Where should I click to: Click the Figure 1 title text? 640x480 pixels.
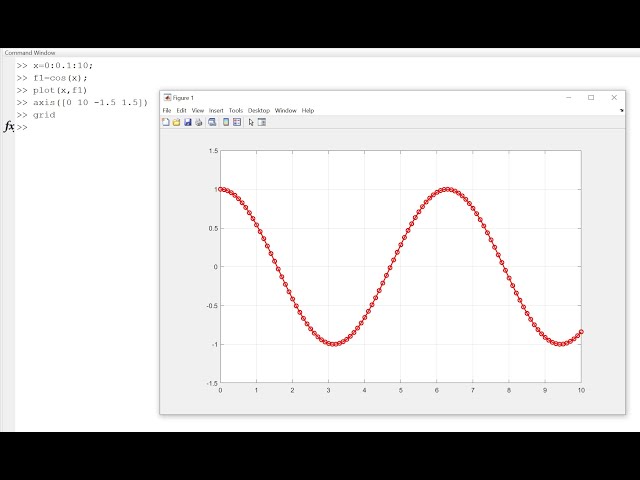[183, 98]
